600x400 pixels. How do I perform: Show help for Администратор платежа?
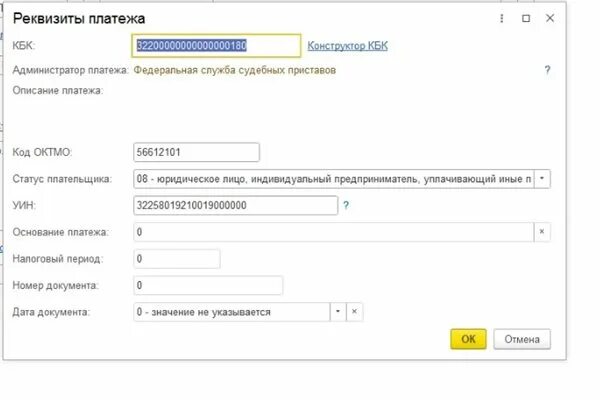click(x=547, y=70)
